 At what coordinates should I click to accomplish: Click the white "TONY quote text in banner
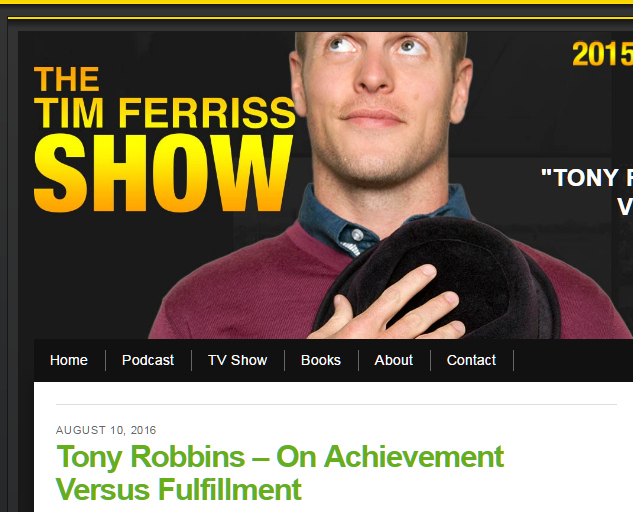click(586, 178)
